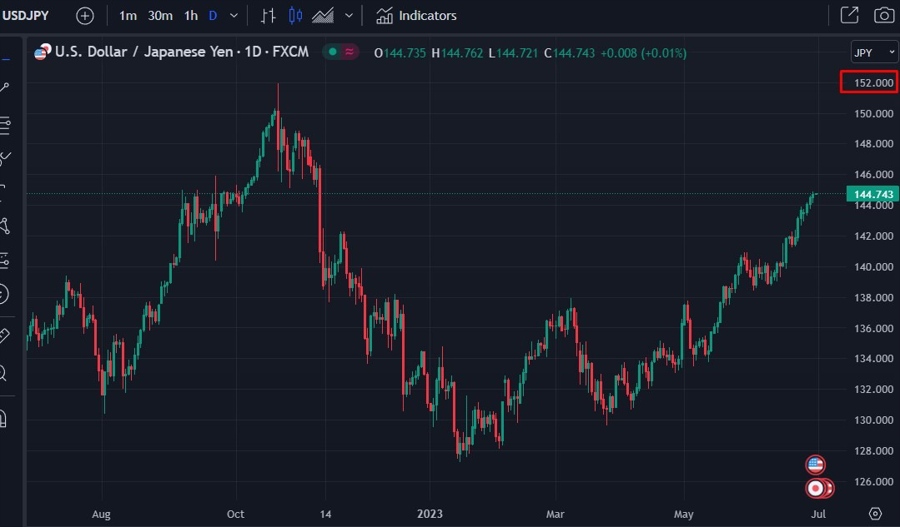Click the Jul label on time axis

pyautogui.click(x=818, y=514)
